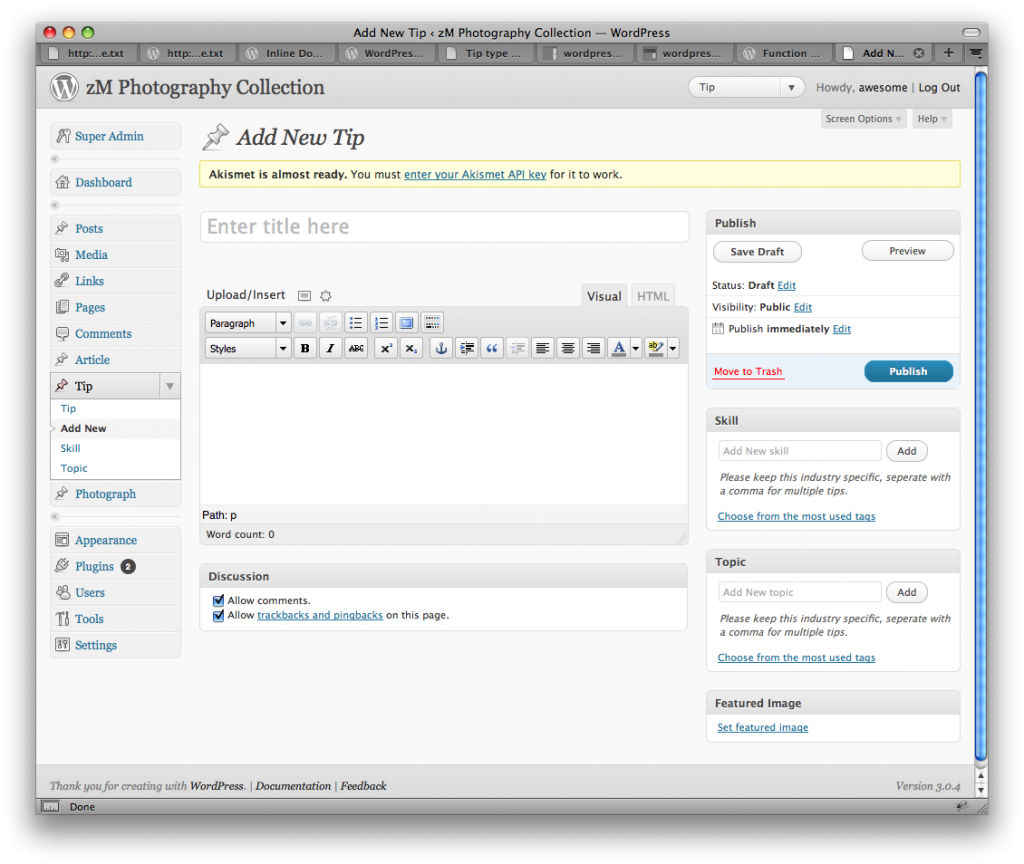Image resolution: width=1024 pixels, height=864 pixels.
Task: Switch to the 'Tip type' browser tab
Action: (486, 54)
